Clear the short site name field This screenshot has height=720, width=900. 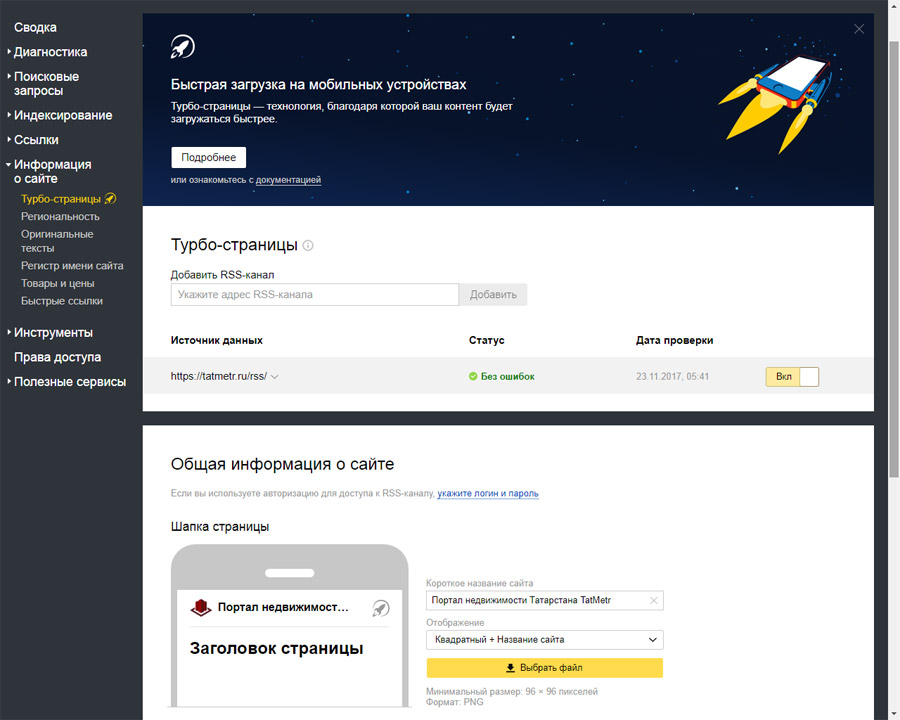[653, 601]
